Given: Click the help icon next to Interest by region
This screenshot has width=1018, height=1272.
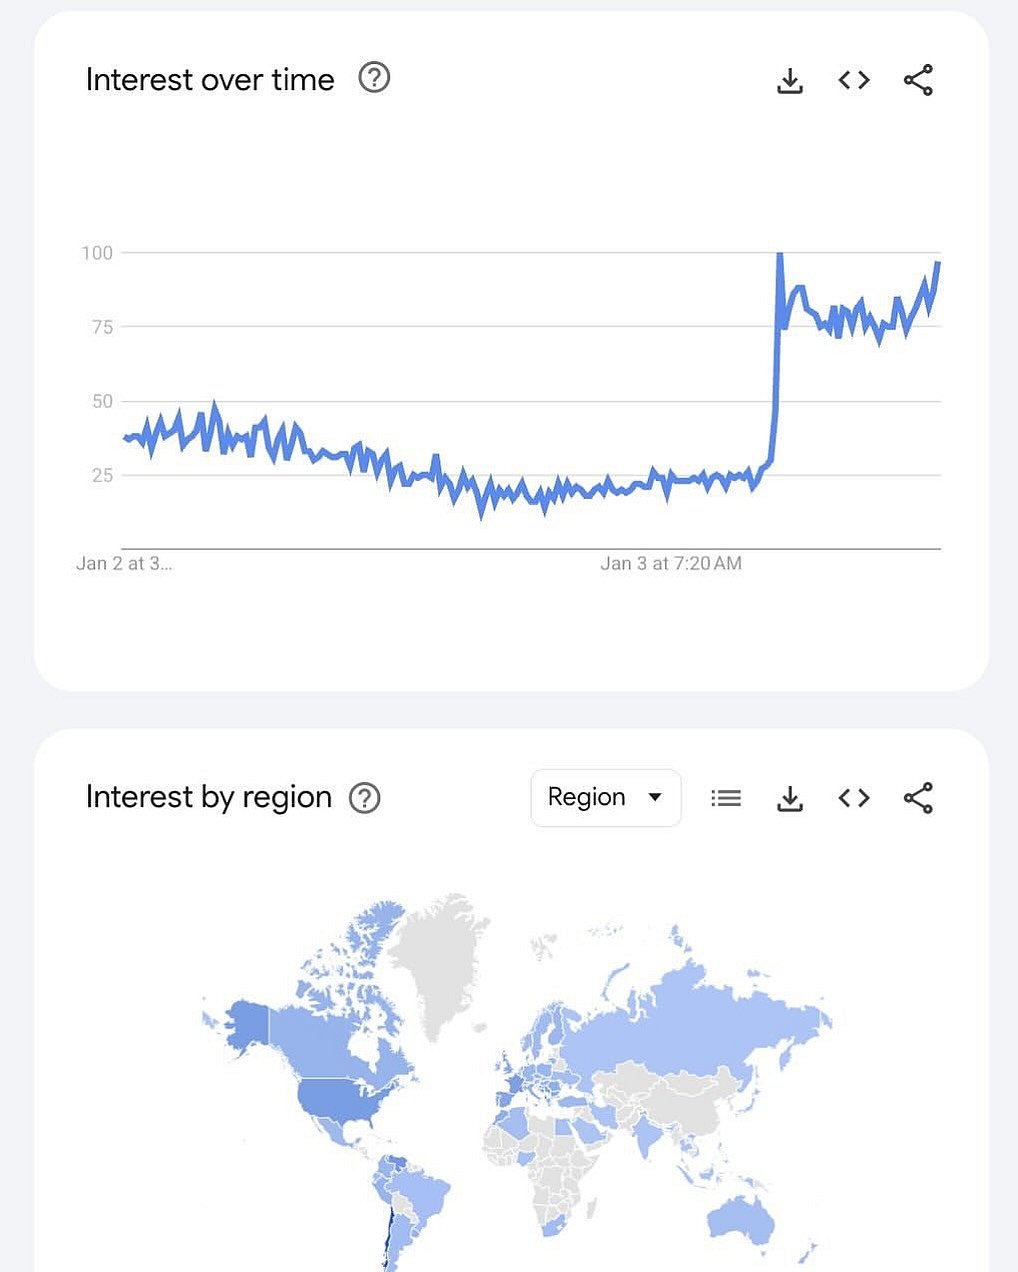Looking at the screenshot, I should 366,797.
